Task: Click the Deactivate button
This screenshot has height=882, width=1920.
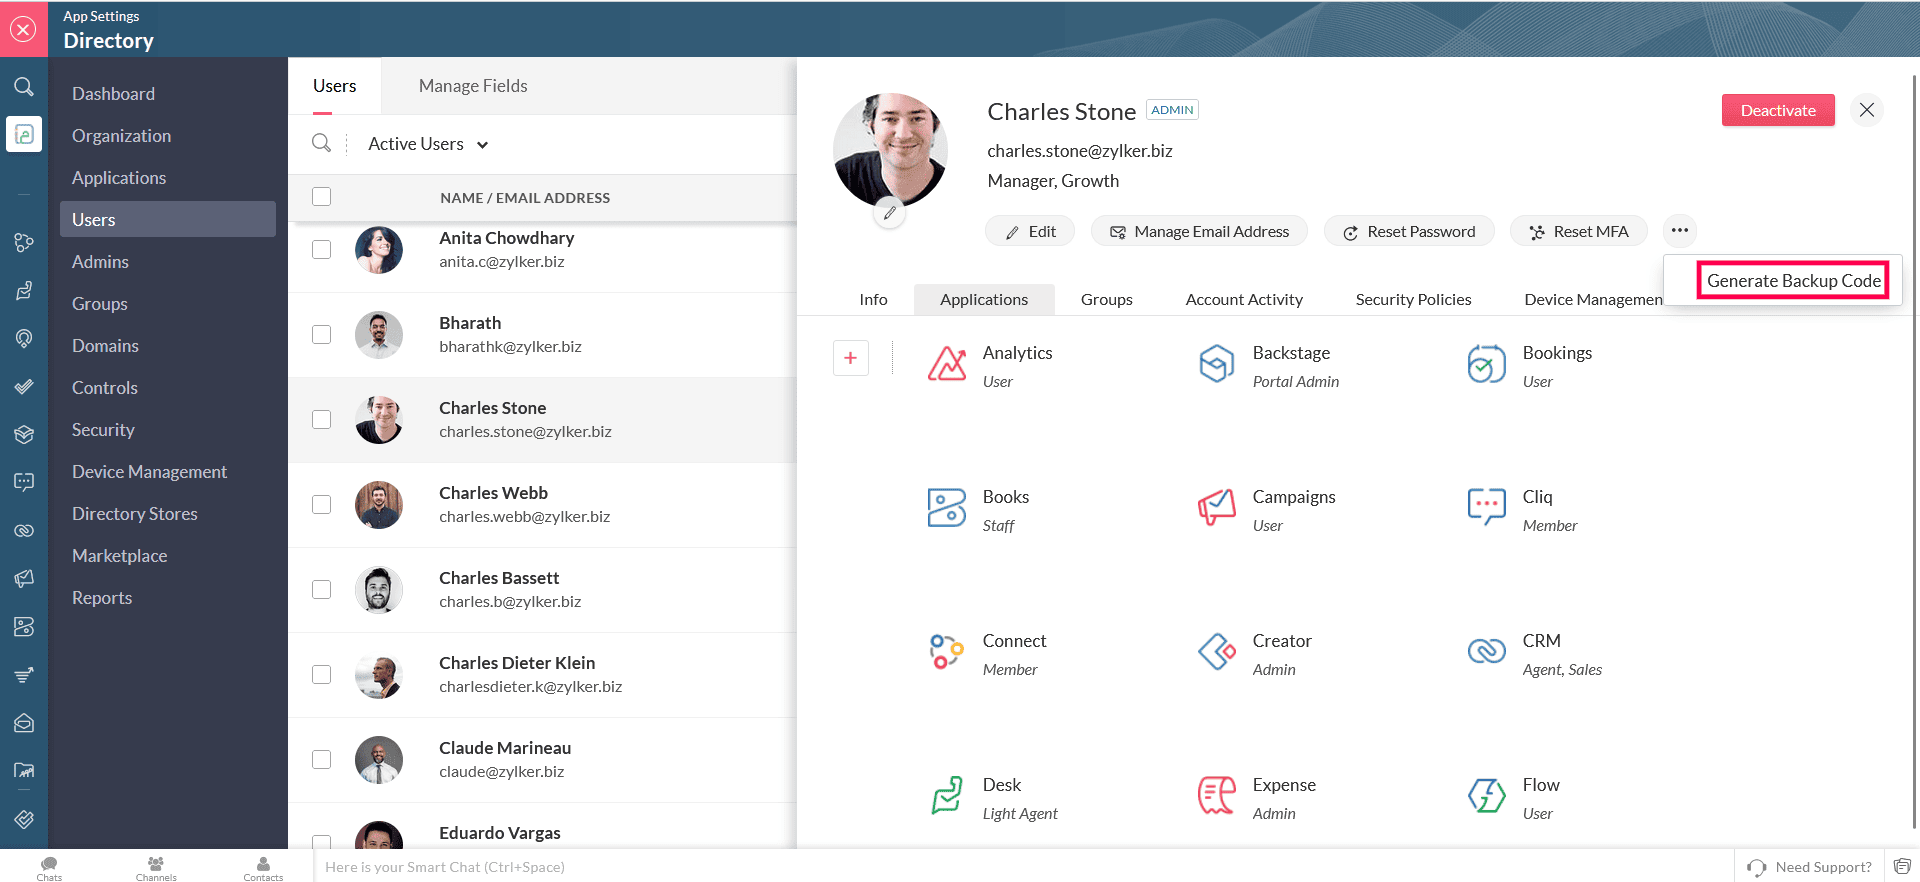Action: (x=1778, y=110)
